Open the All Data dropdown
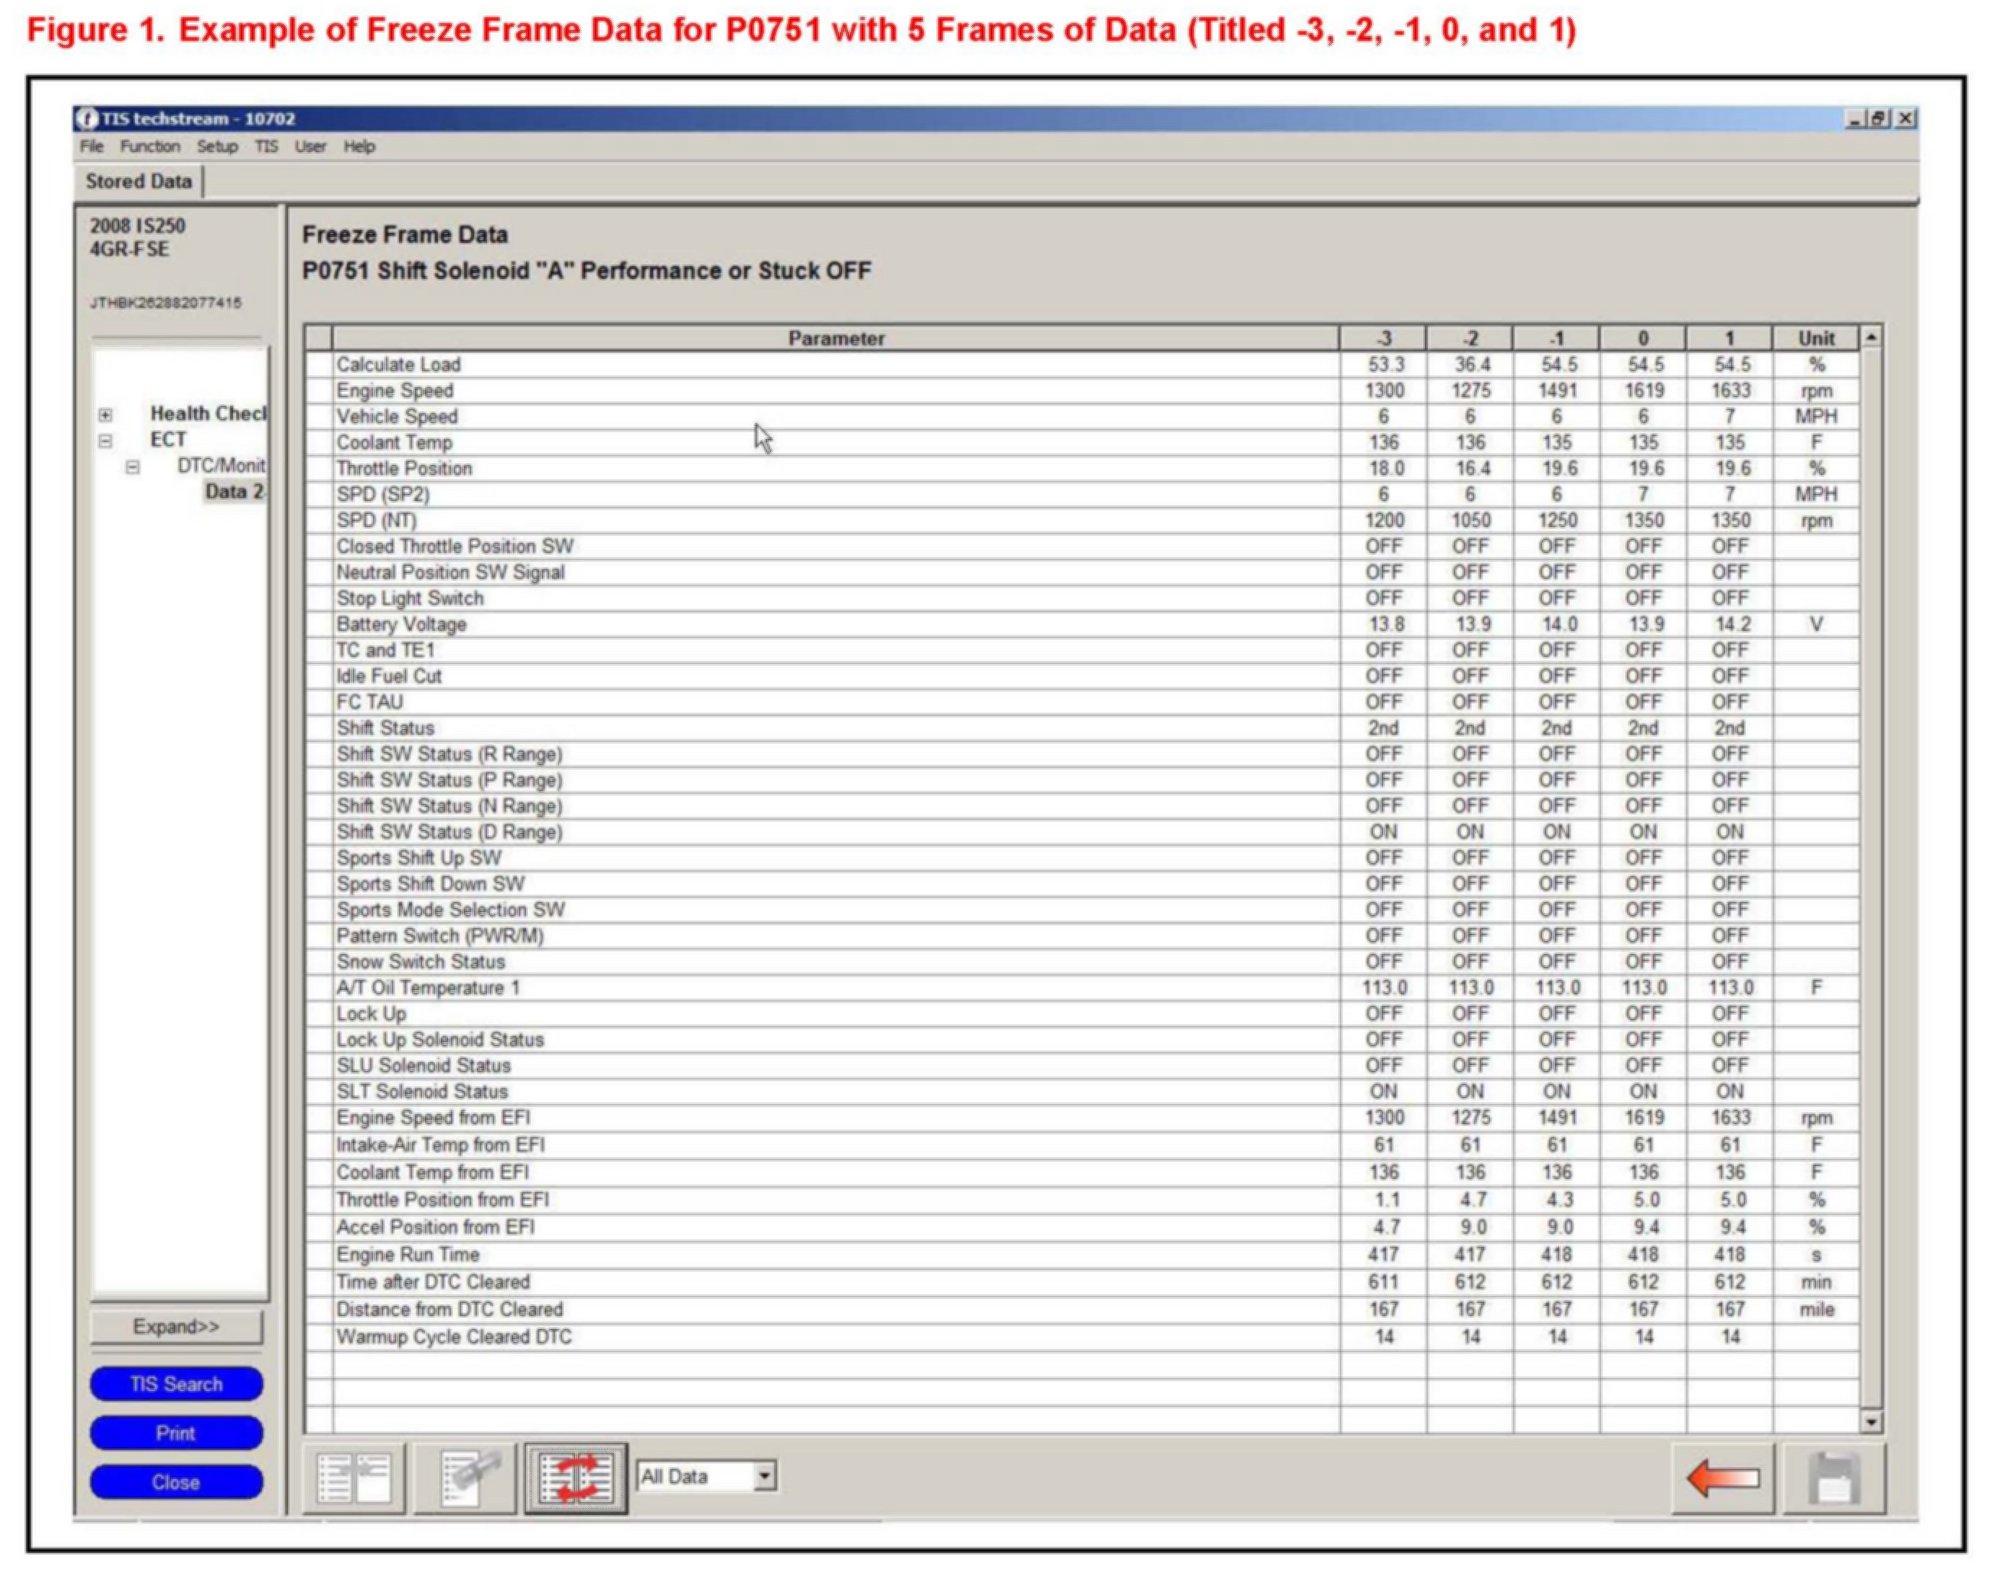This screenshot has height=1576, width=1989. [765, 1476]
